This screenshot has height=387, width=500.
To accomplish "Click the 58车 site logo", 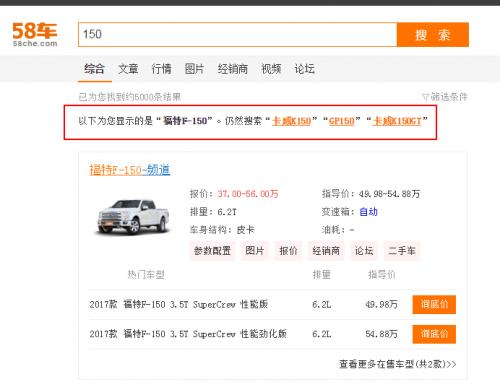I will (35, 34).
